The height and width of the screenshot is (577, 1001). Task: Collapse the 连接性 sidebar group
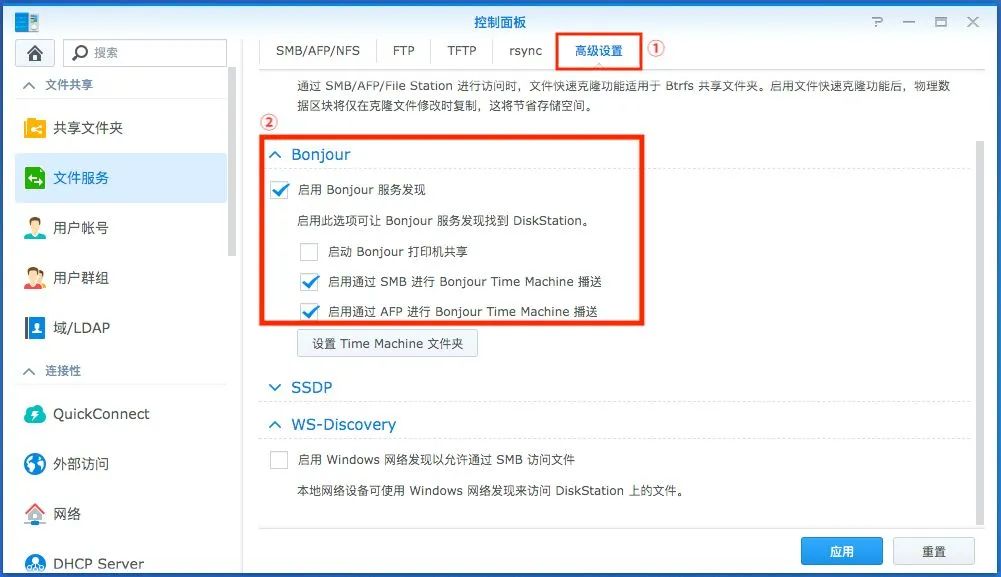point(29,371)
